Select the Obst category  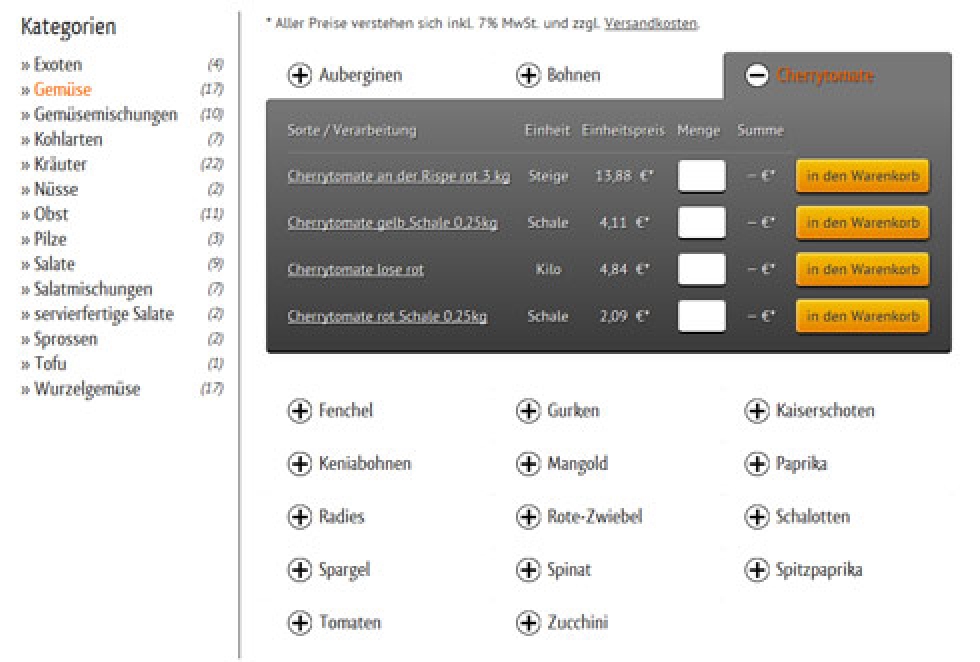[51, 215]
